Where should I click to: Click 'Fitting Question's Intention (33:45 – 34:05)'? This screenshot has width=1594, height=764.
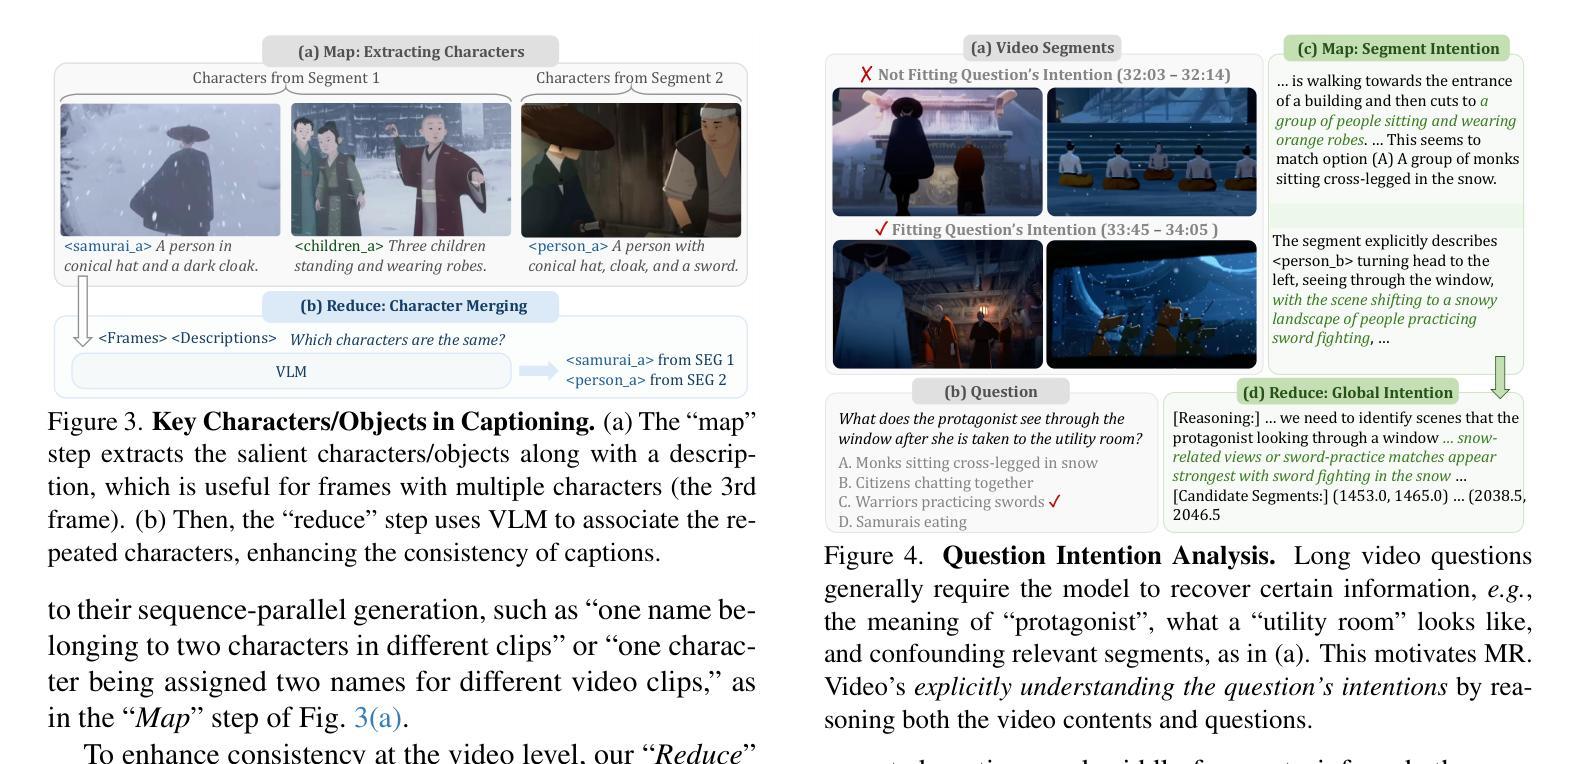pos(1055,229)
